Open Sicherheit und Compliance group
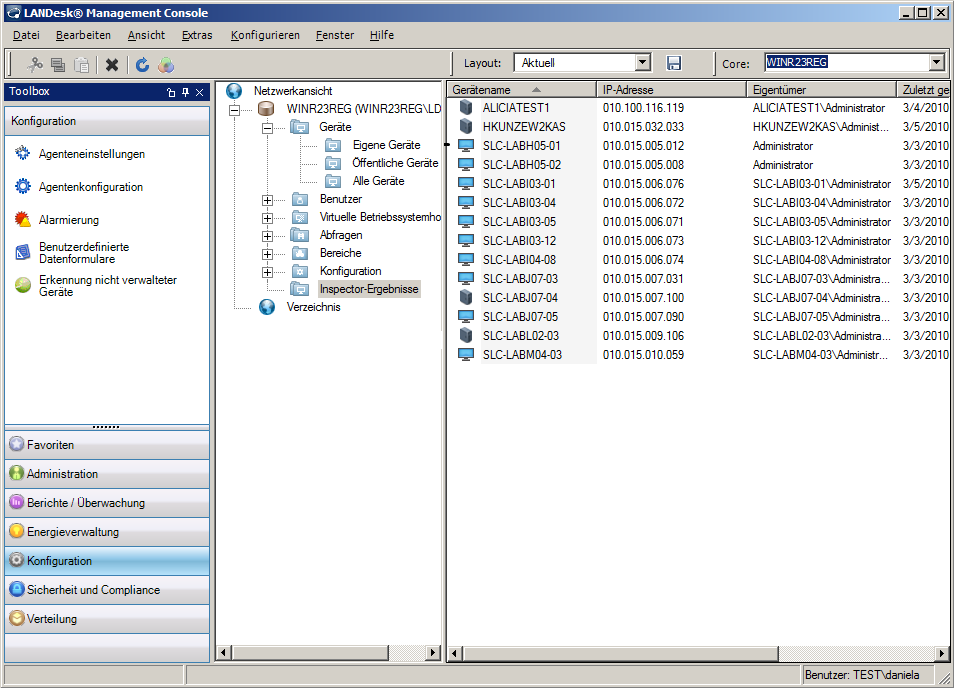 [107, 589]
